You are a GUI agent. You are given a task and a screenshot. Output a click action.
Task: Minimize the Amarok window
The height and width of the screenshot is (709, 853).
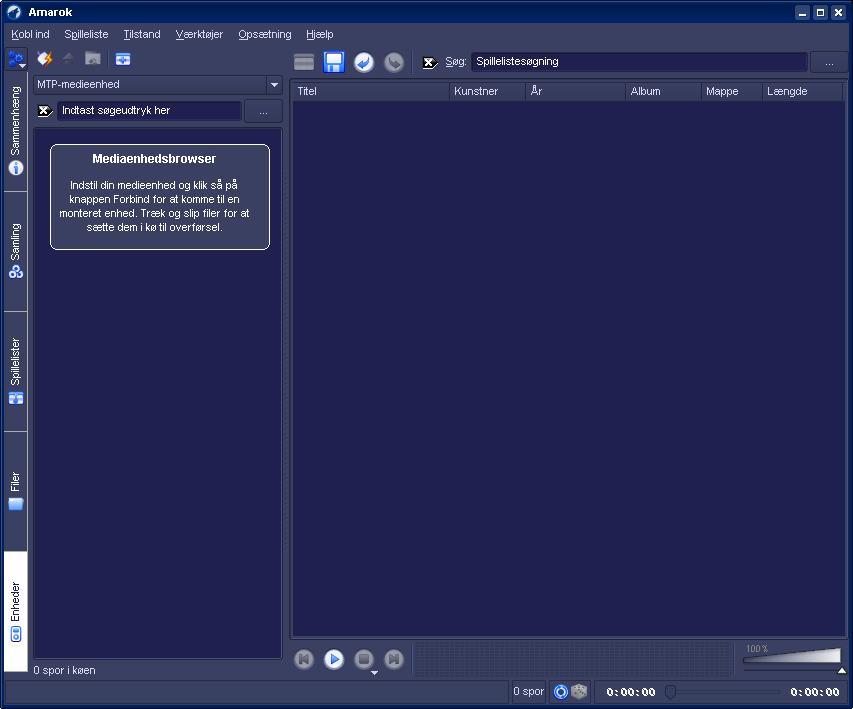(802, 13)
